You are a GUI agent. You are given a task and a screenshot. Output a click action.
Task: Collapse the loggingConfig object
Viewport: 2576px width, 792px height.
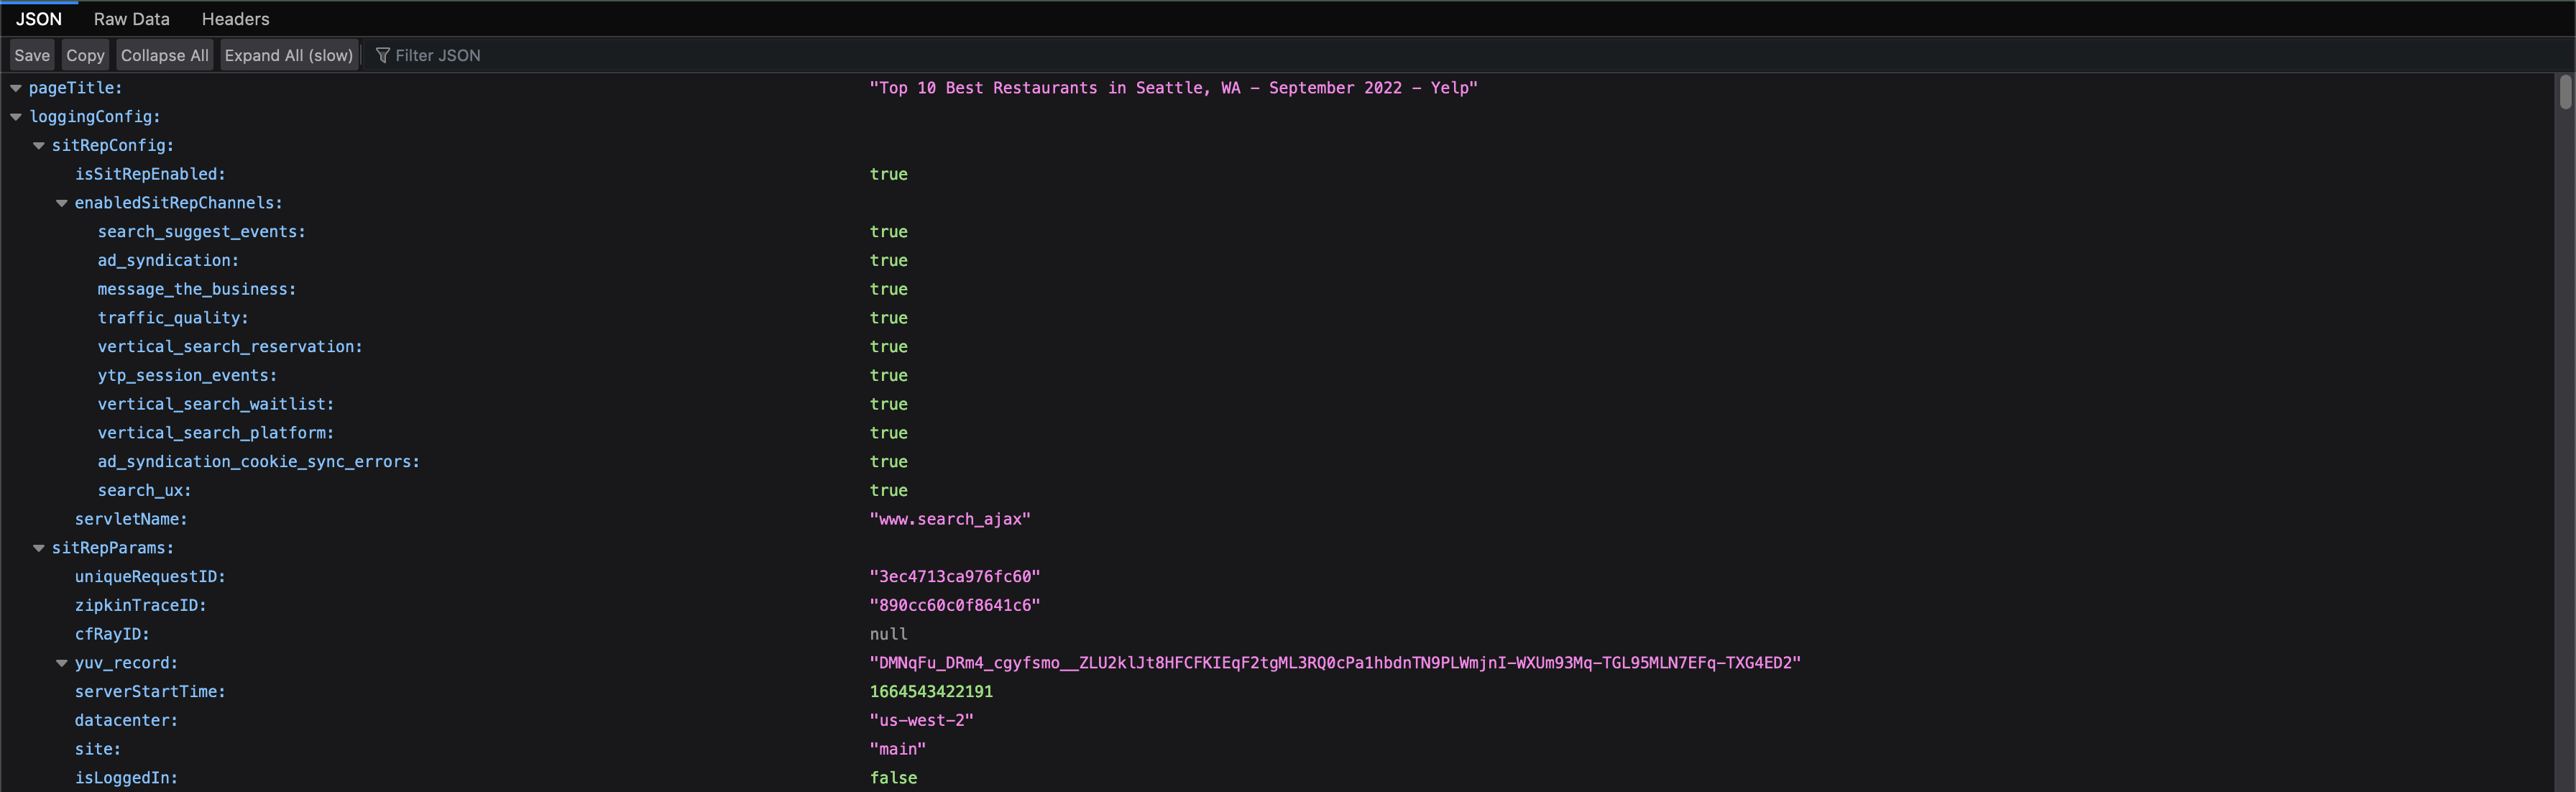15,117
